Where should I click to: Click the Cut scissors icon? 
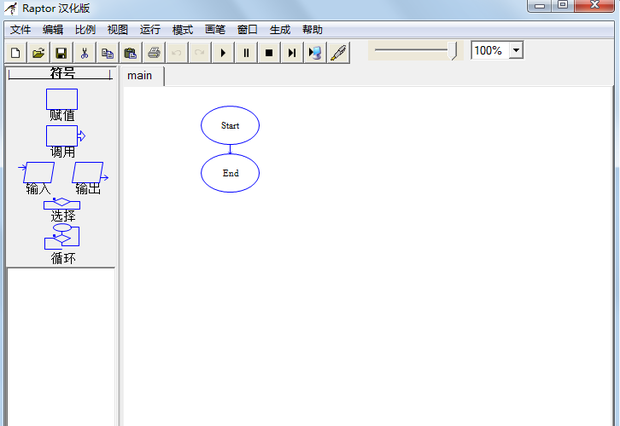[84, 53]
